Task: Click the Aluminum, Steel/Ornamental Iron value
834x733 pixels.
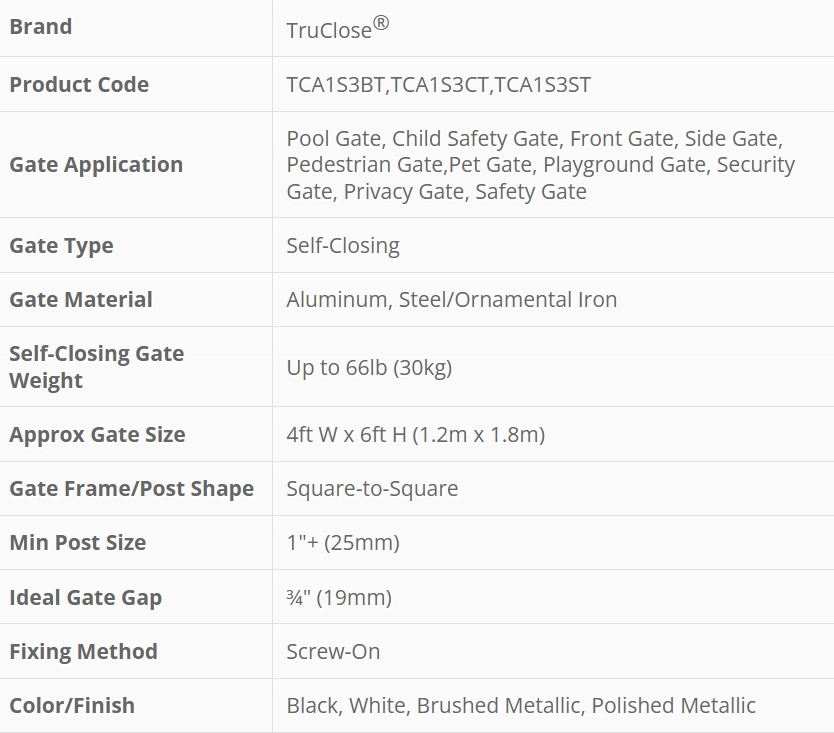Action: point(452,300)
